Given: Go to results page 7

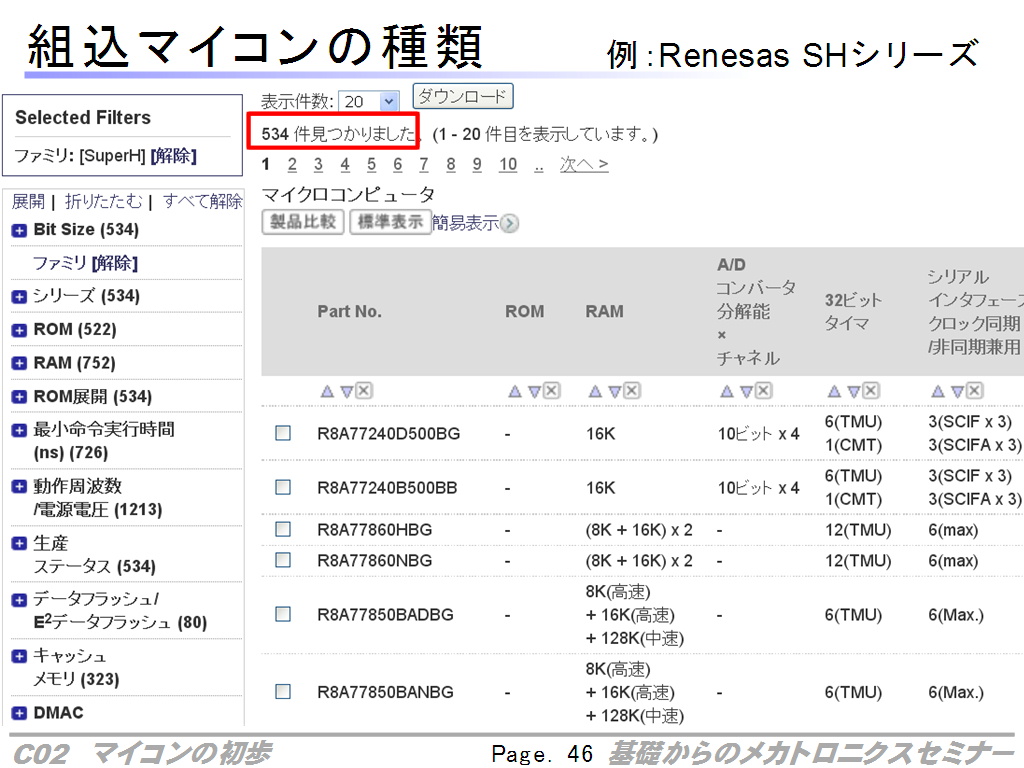Looking at the screenshot, I should pos(424,165).
